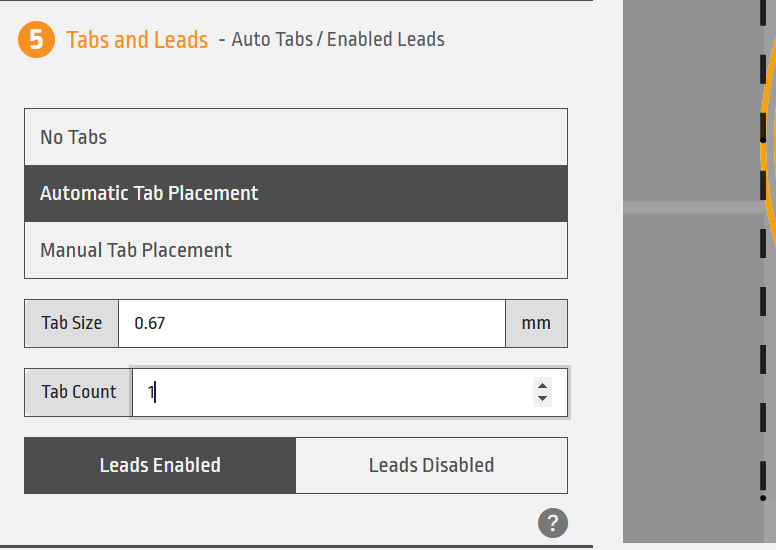Click the Tabs and Leads heading
Image resolution: width=776 pixels, height=550 pixels.
[x=137, y=40]
